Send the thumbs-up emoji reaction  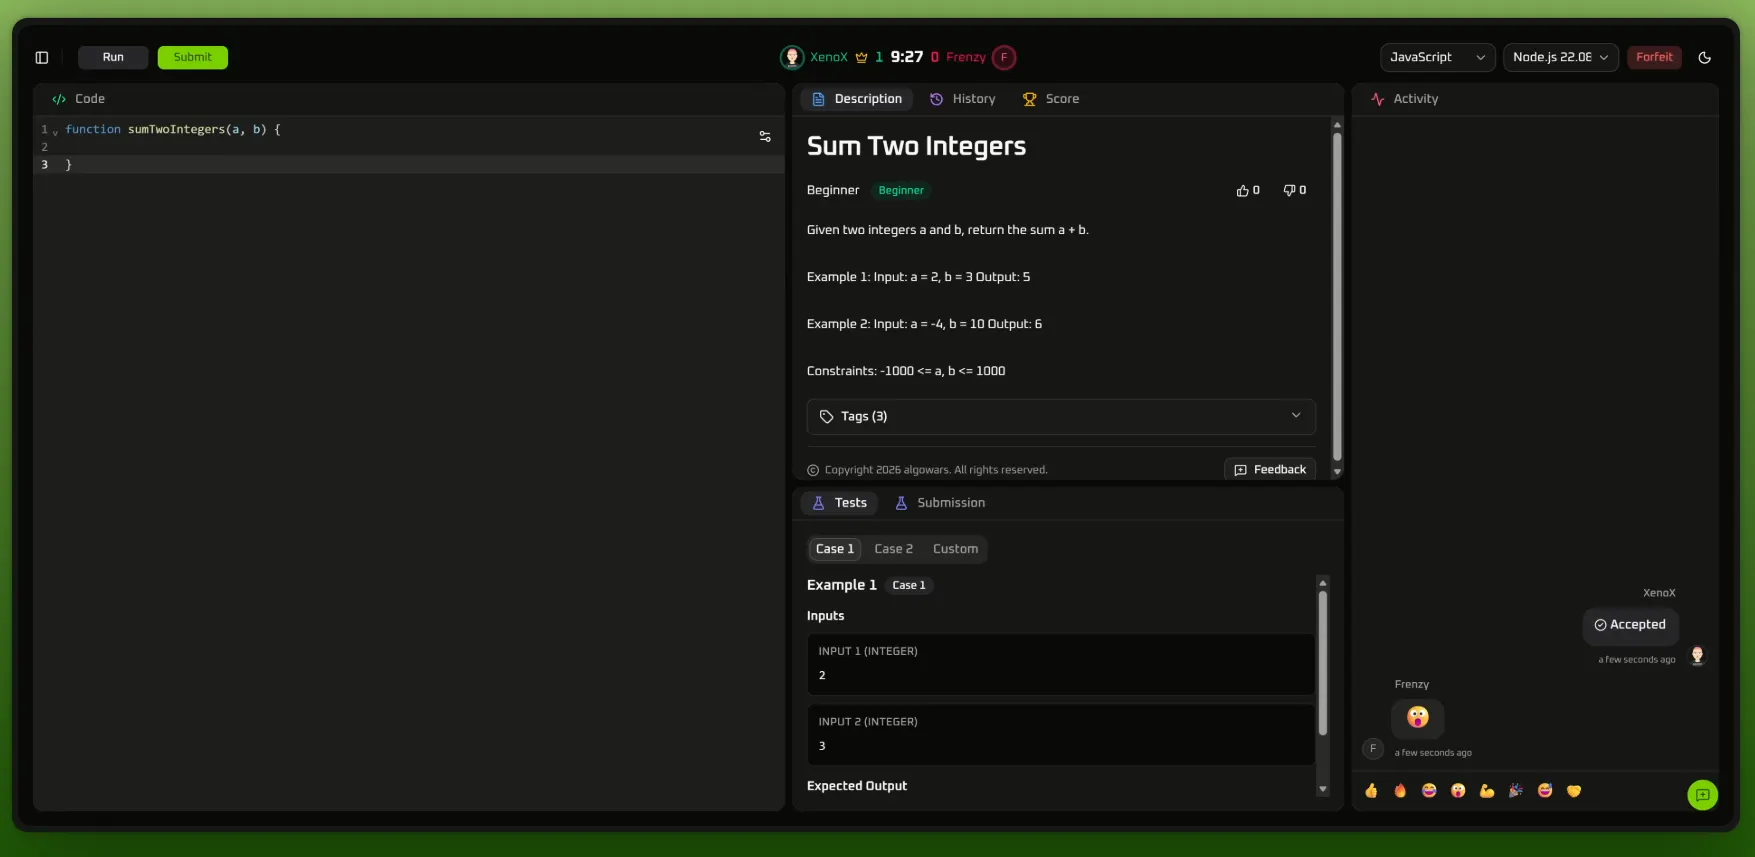click(x=1371, y=791)
